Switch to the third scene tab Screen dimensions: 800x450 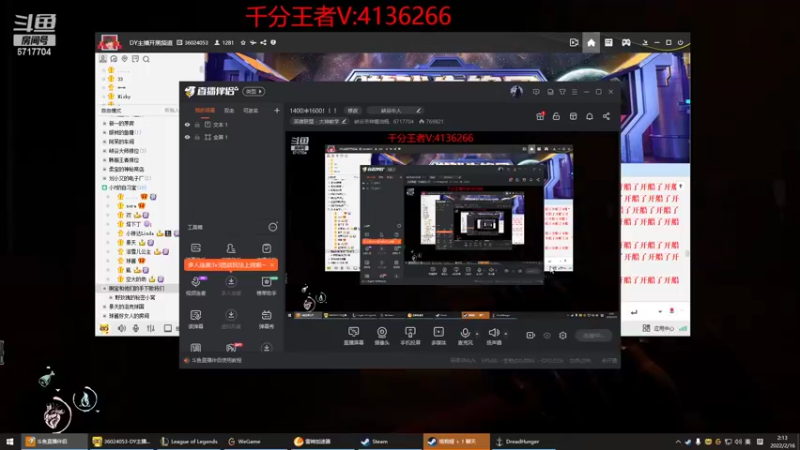251,110
